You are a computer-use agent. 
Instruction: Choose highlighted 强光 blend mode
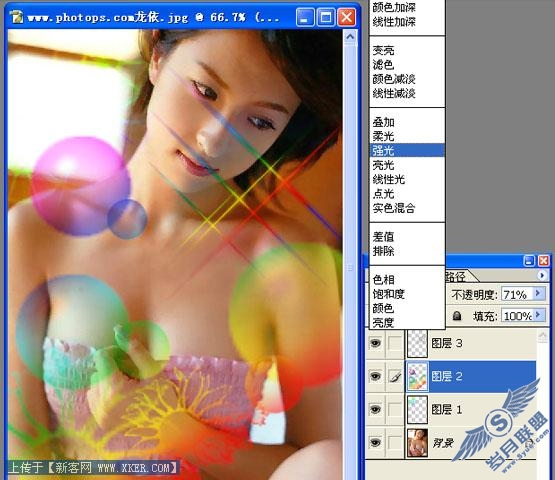[x=407, y=150]
